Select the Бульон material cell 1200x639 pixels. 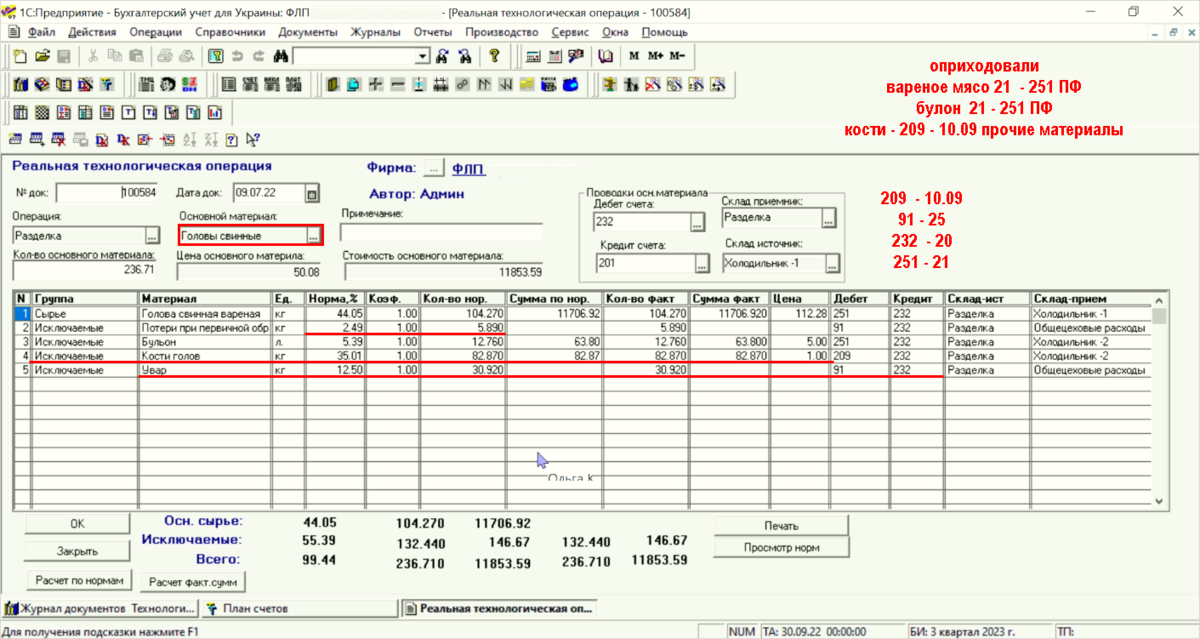pos(205,342)
